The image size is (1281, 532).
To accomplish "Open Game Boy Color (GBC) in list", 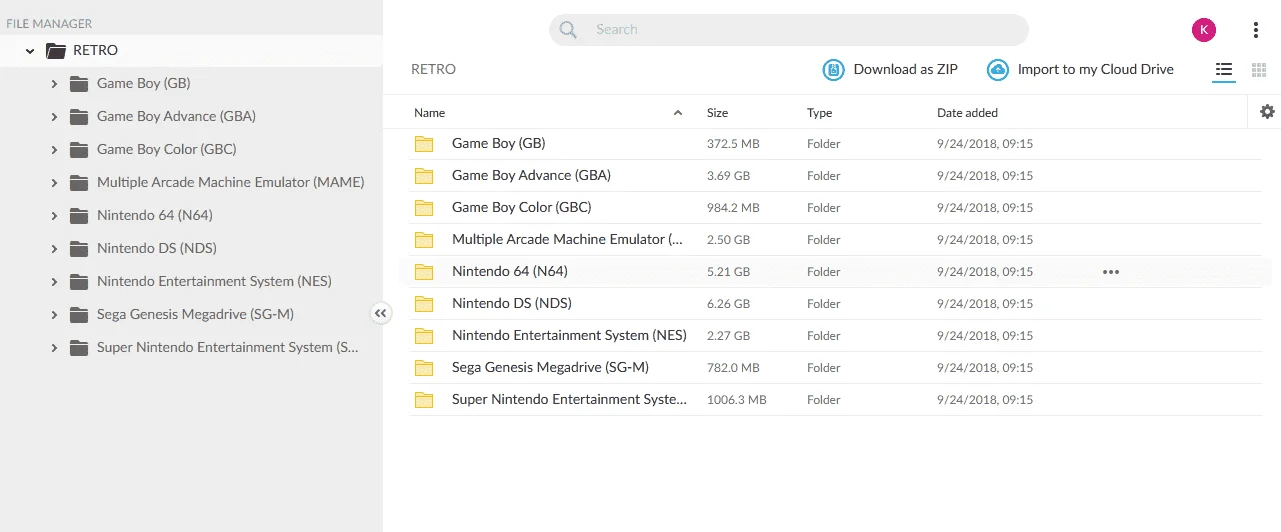I will 521,207.
